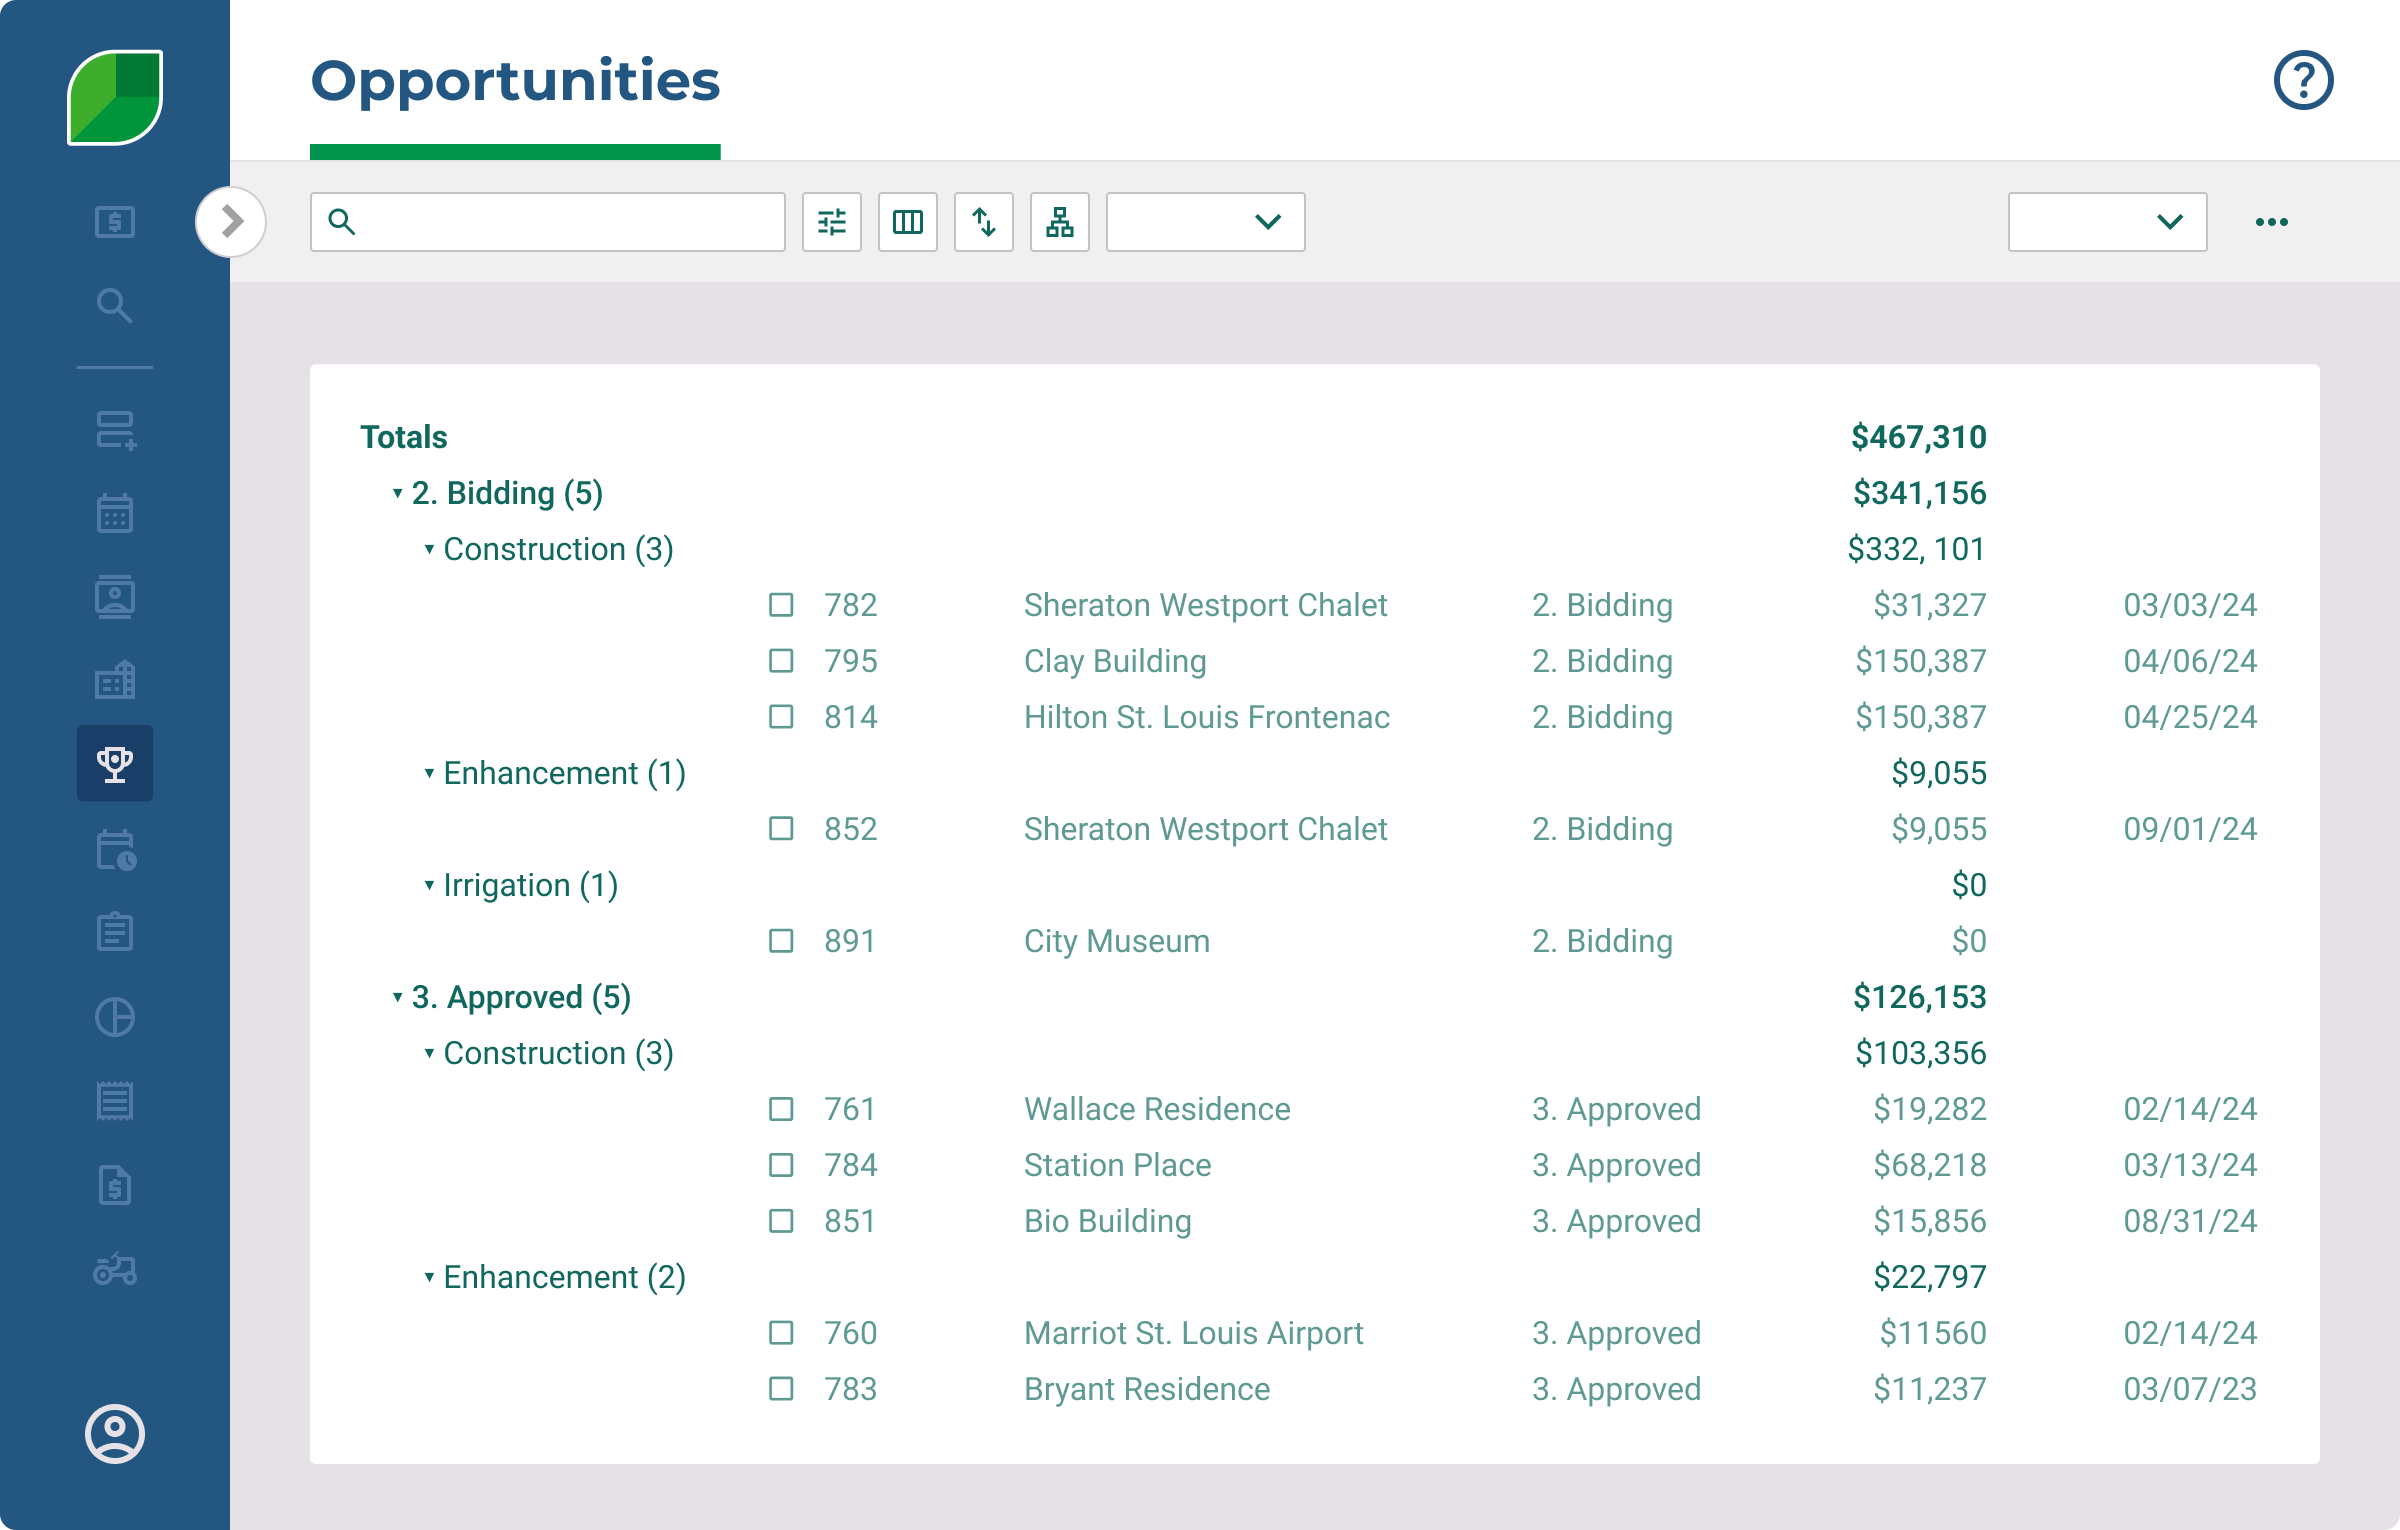Image resolution: width=2400 pixels, height=1530 pixels.
Task: Open the pie chart reports sidebar icon
Action: pos(115,1017)
